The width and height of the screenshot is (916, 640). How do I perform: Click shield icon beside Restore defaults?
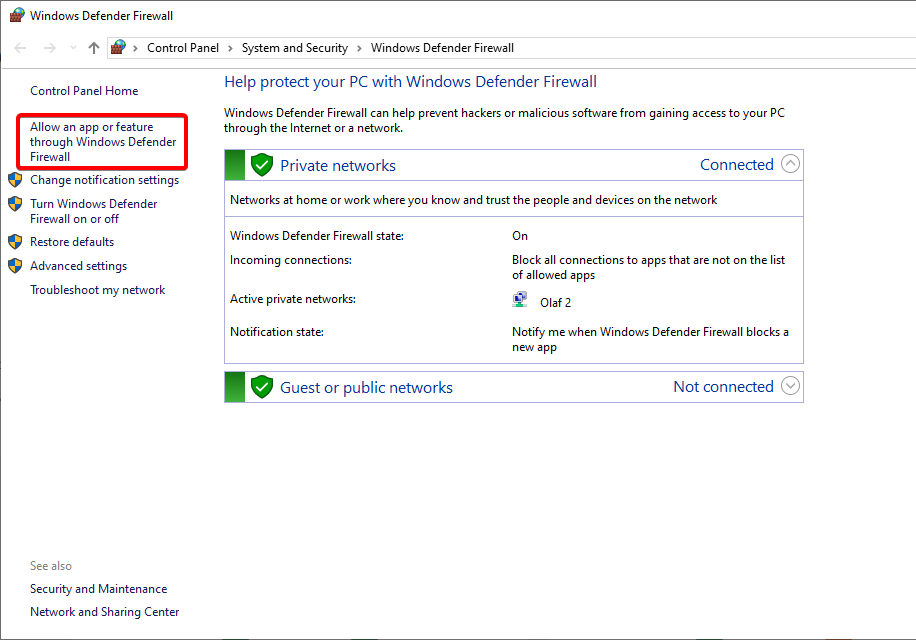[15, 241]
